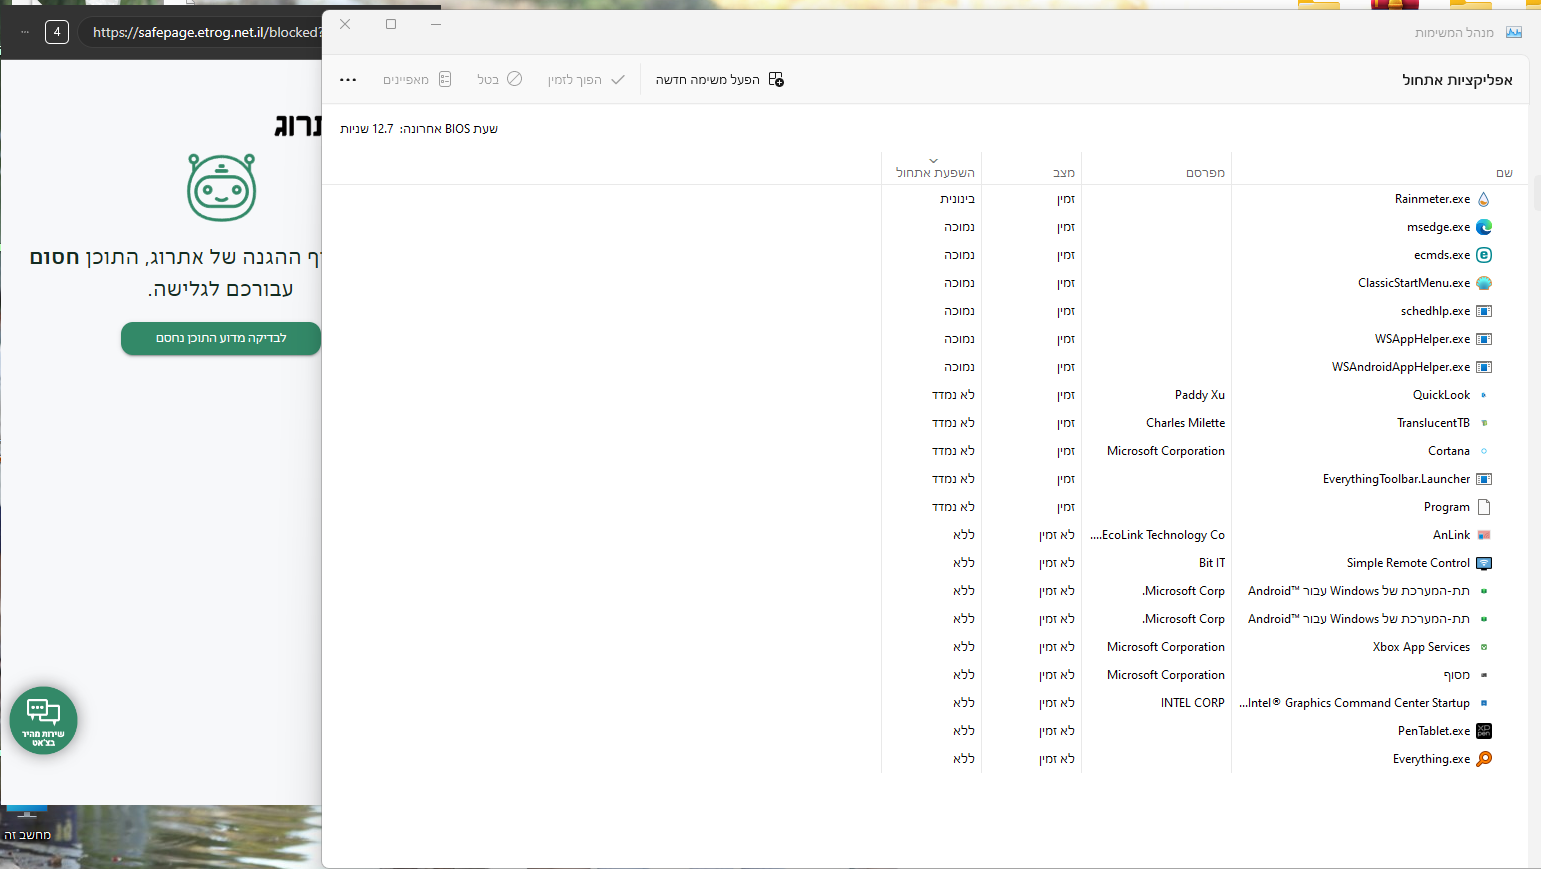Image resolution: width=1541 pixels, height=869 pixels.
Task: Click the sort chevron above 'השפעת אתחול'
Action: (933, 161)
